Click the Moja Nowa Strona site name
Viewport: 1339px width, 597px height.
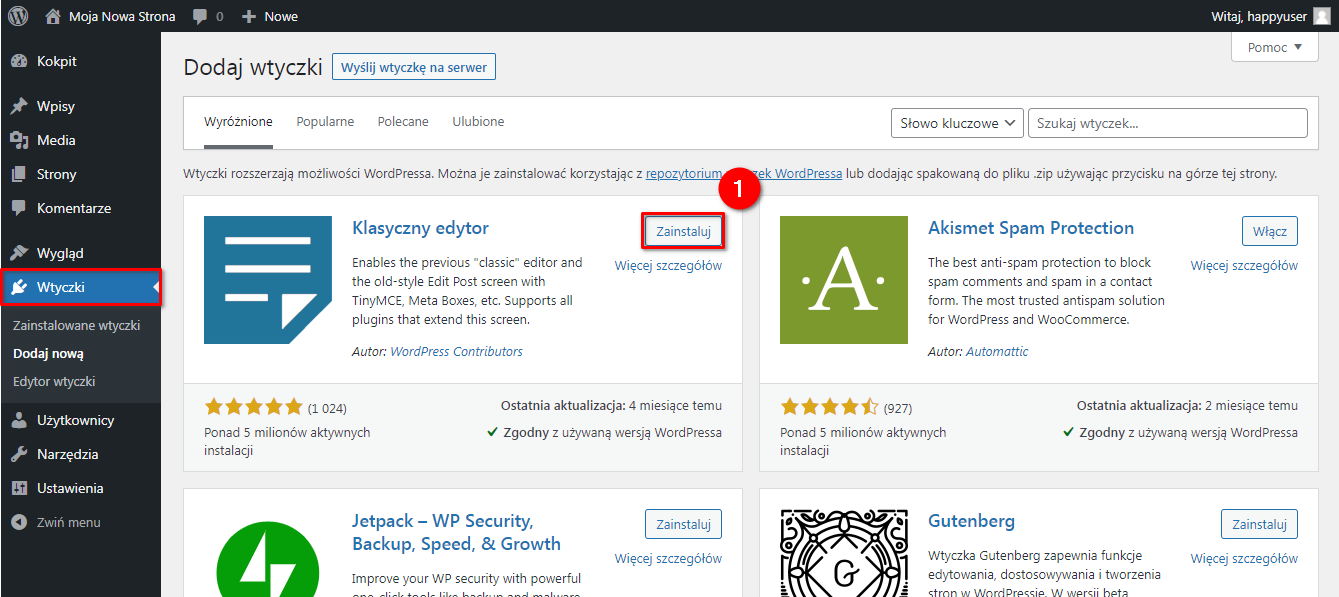pyautogui.click(x=122, y=16)
